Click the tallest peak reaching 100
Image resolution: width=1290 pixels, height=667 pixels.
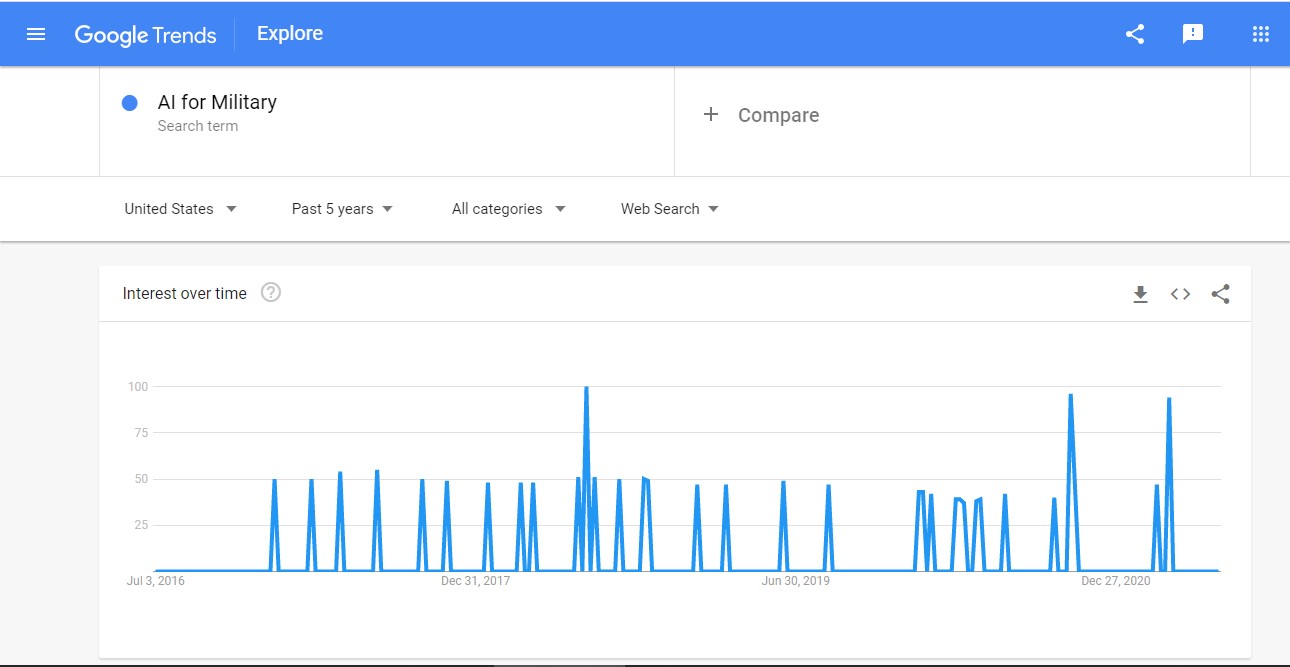(x=586, y=389)
